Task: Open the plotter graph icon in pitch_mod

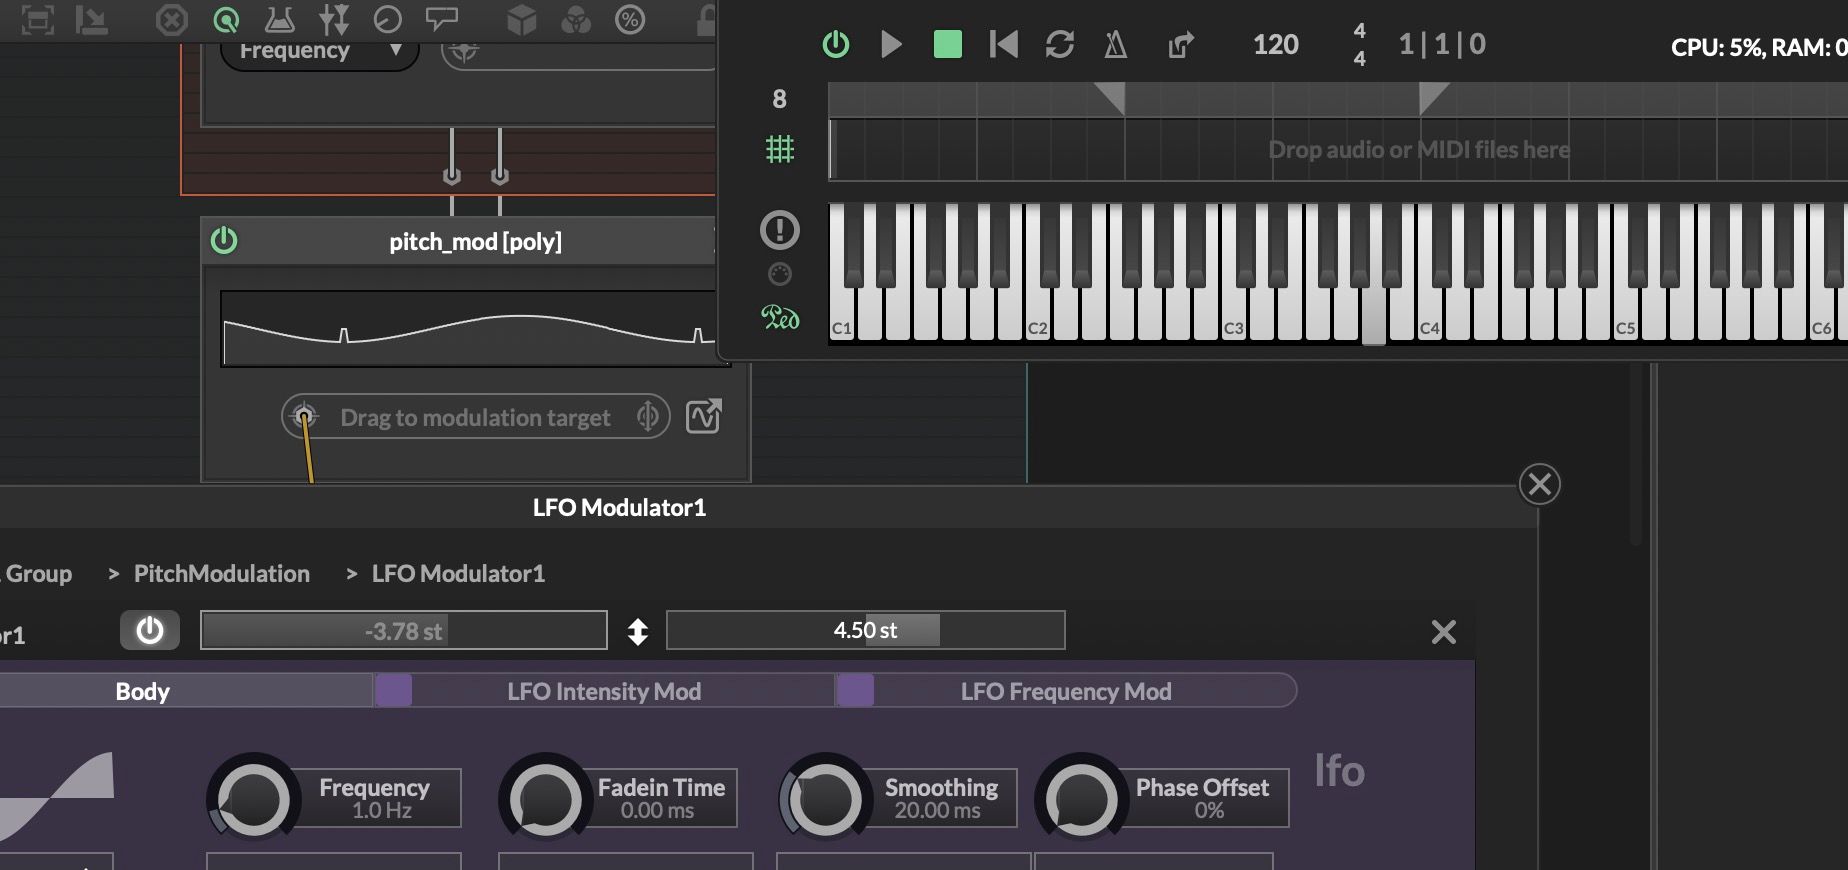Action: coord(704,416)
